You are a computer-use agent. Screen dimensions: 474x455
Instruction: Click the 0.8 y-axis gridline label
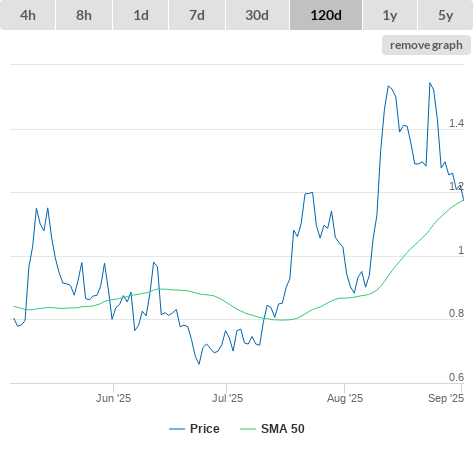[456, 313]
